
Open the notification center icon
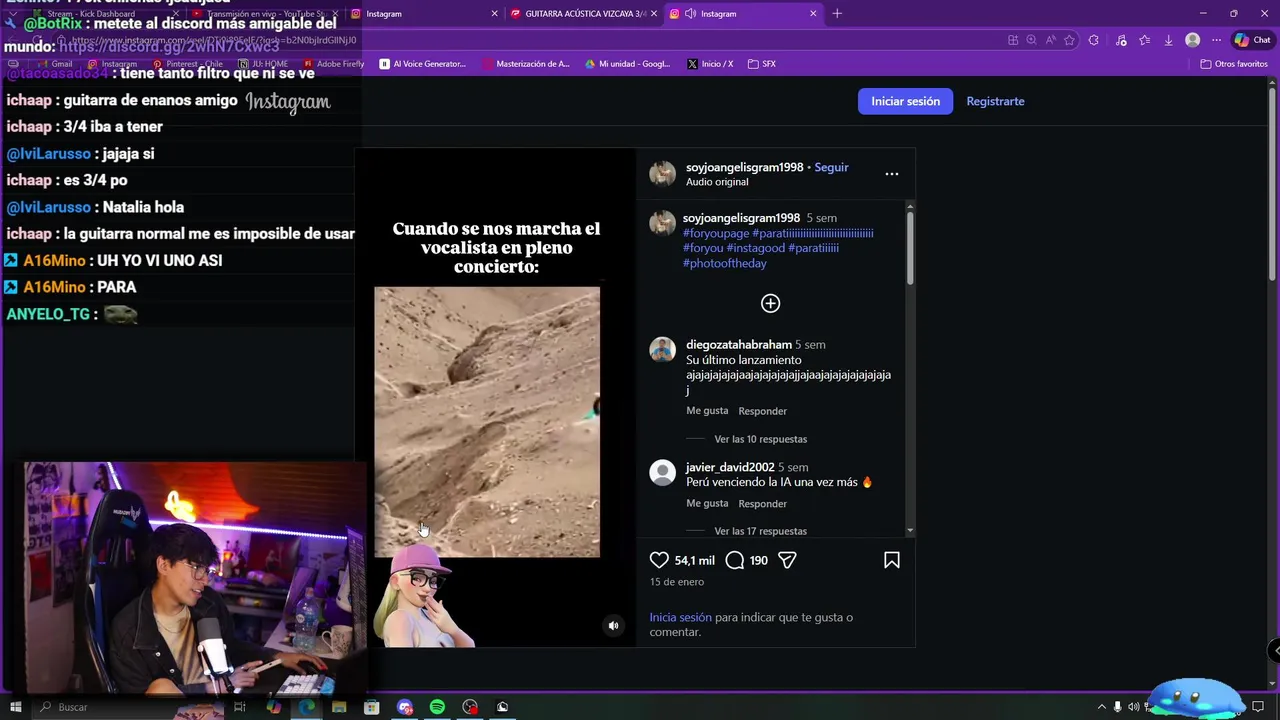pos(1258,707)
